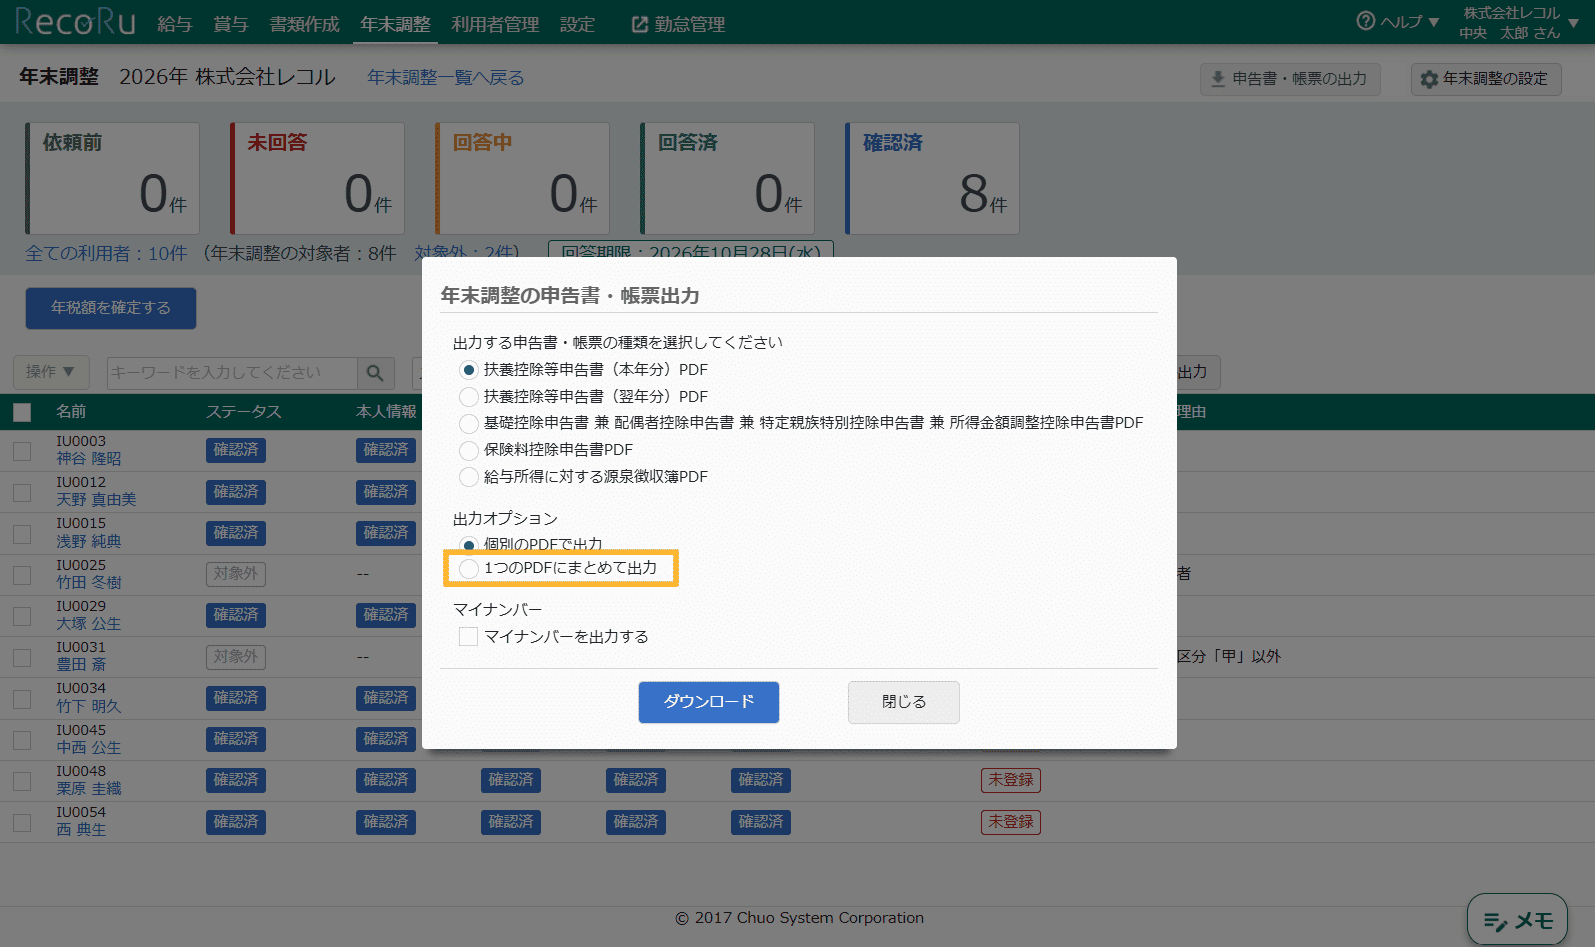This screenshot has width=1595, height=947.
Task: Click the keyword search input field
Action: [232, 373]
